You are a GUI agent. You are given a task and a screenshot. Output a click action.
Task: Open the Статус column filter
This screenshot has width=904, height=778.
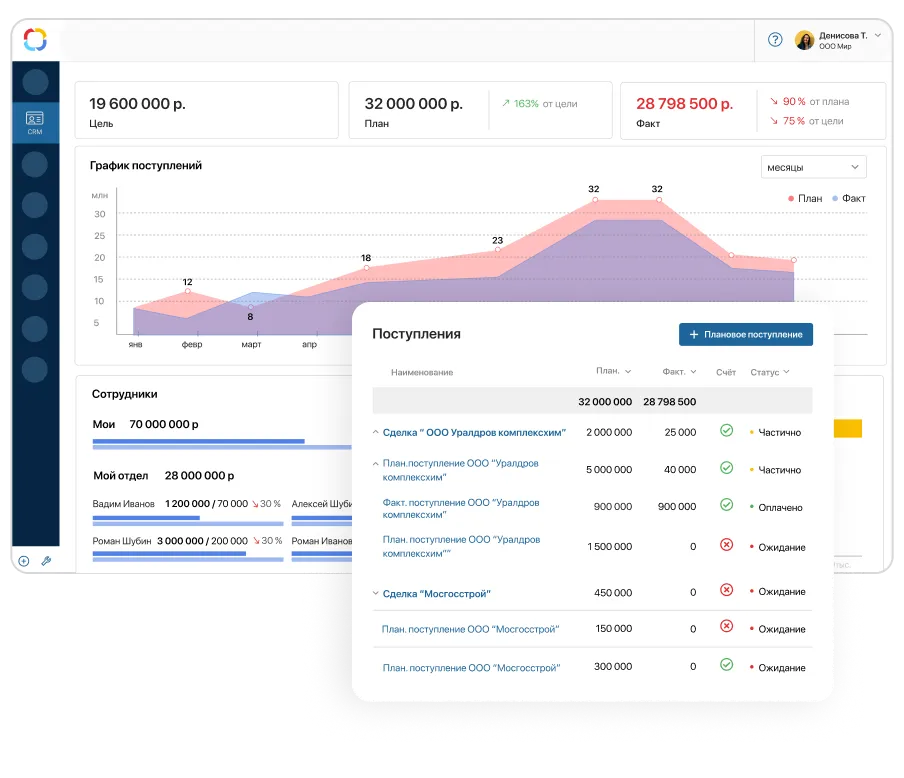(x=769, y=372)
